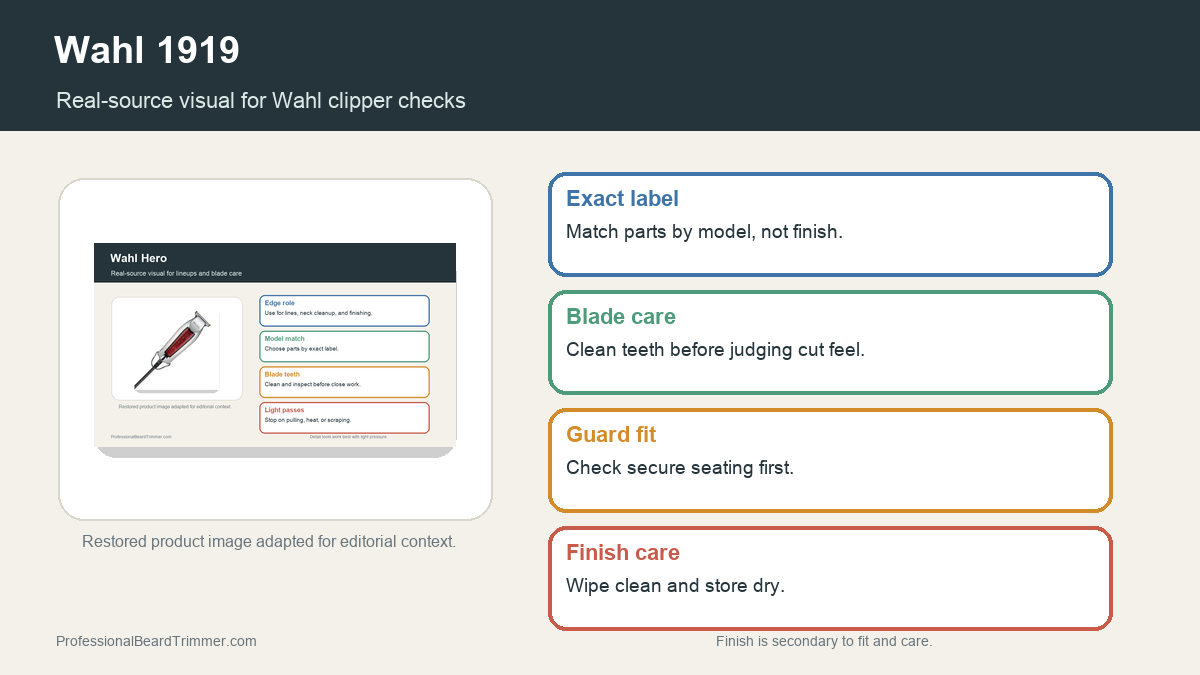
Task: Select the Blade teeth box in thumbnail
Action: click(345, 382)
